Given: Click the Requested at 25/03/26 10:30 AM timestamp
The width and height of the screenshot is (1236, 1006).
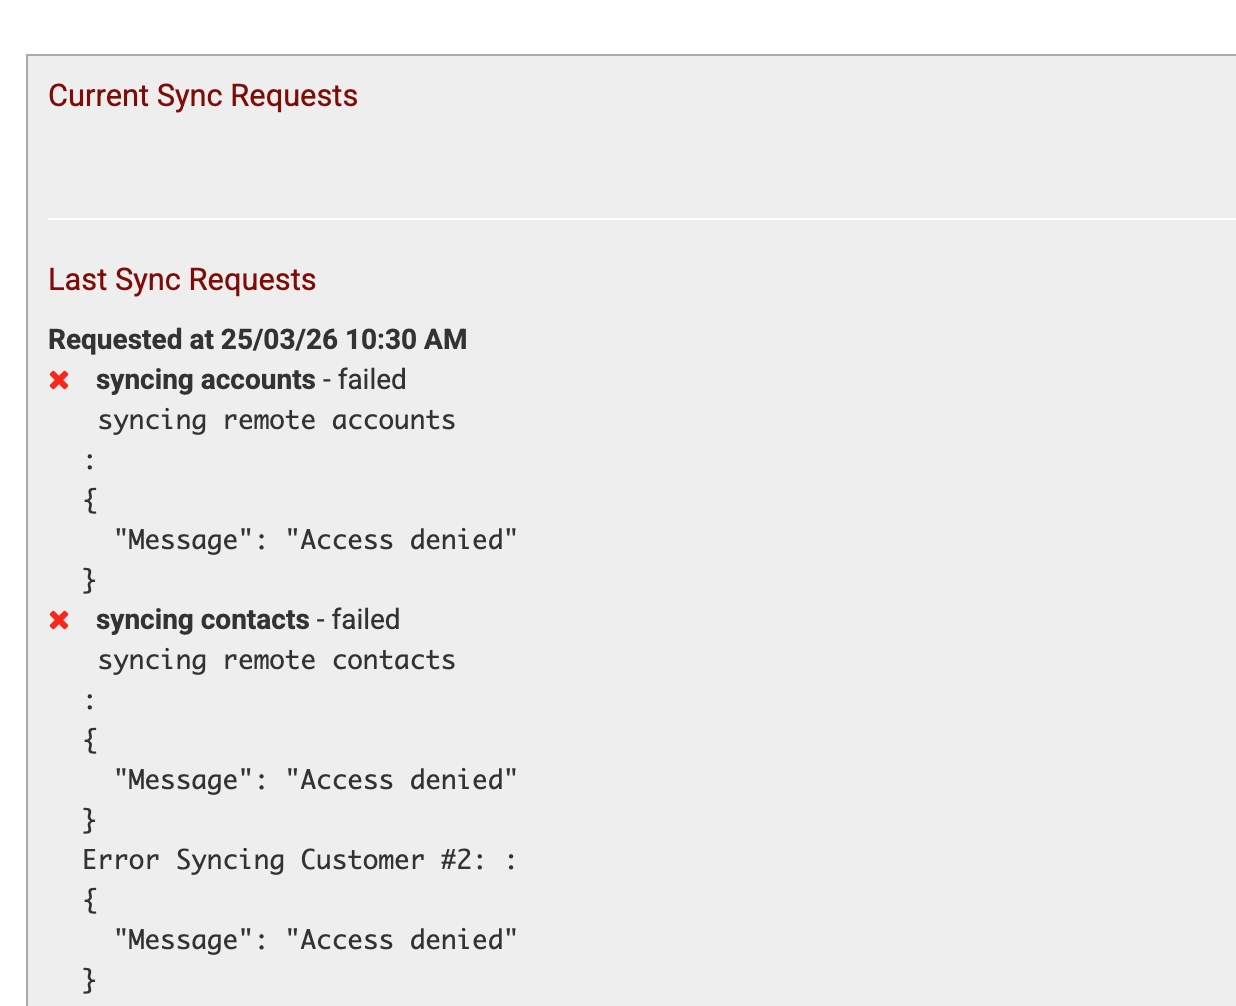Looking at the screenshot, I should point(257,340).
